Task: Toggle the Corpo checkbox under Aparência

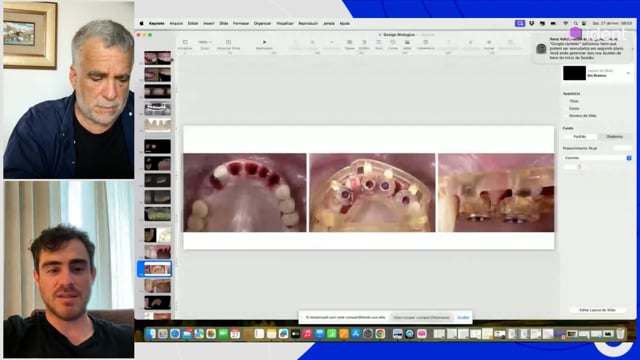Action: click(566, 109)
